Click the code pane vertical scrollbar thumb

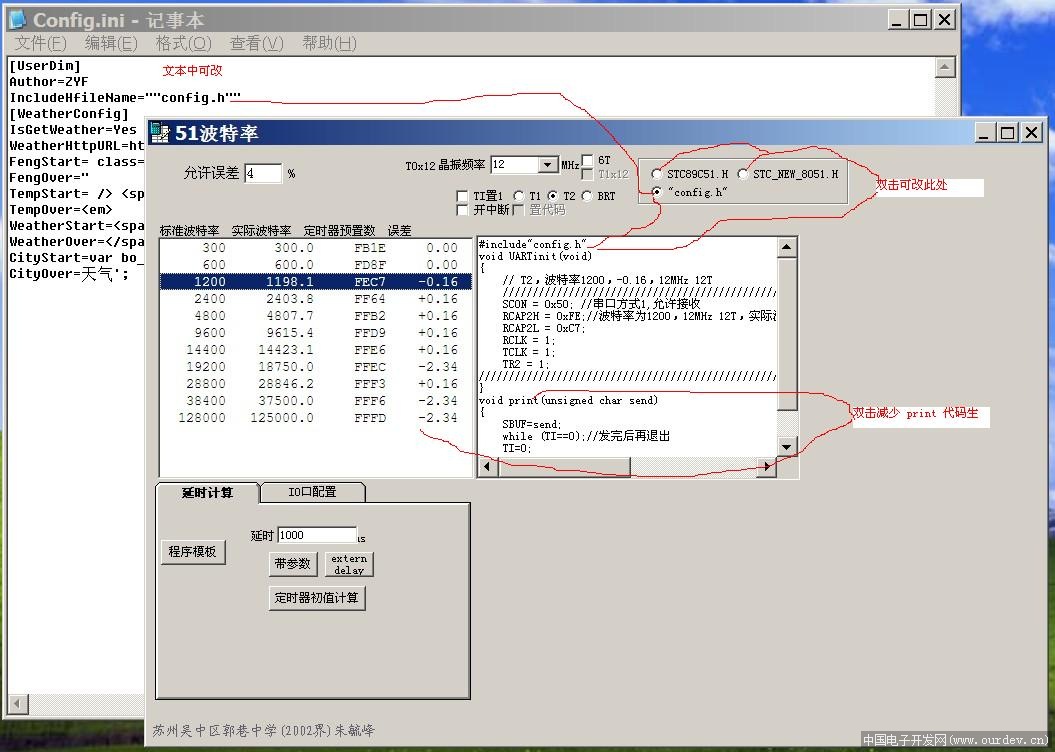pyautogui.click(x=786, y=334)
